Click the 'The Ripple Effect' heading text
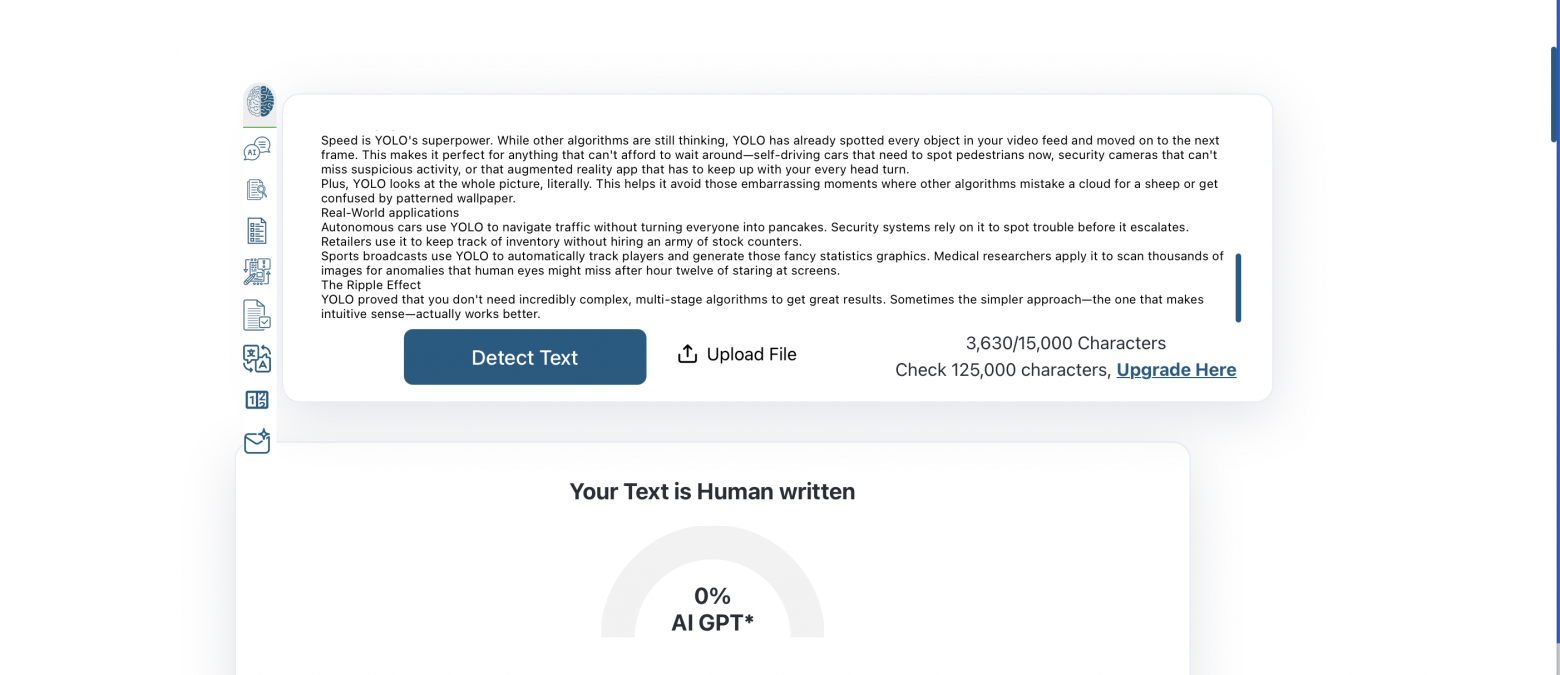1560x675 pixels. point(371,285)
